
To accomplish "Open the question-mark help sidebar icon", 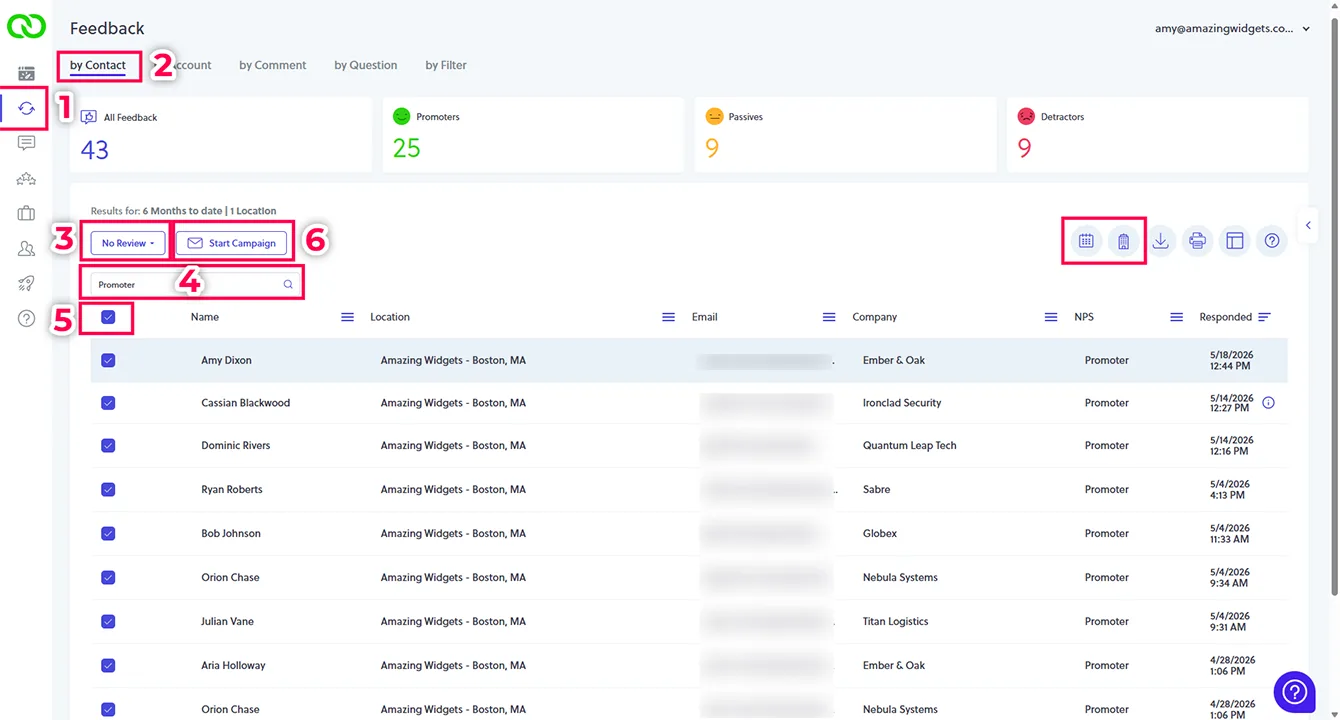I will click(x=26, y=319).
